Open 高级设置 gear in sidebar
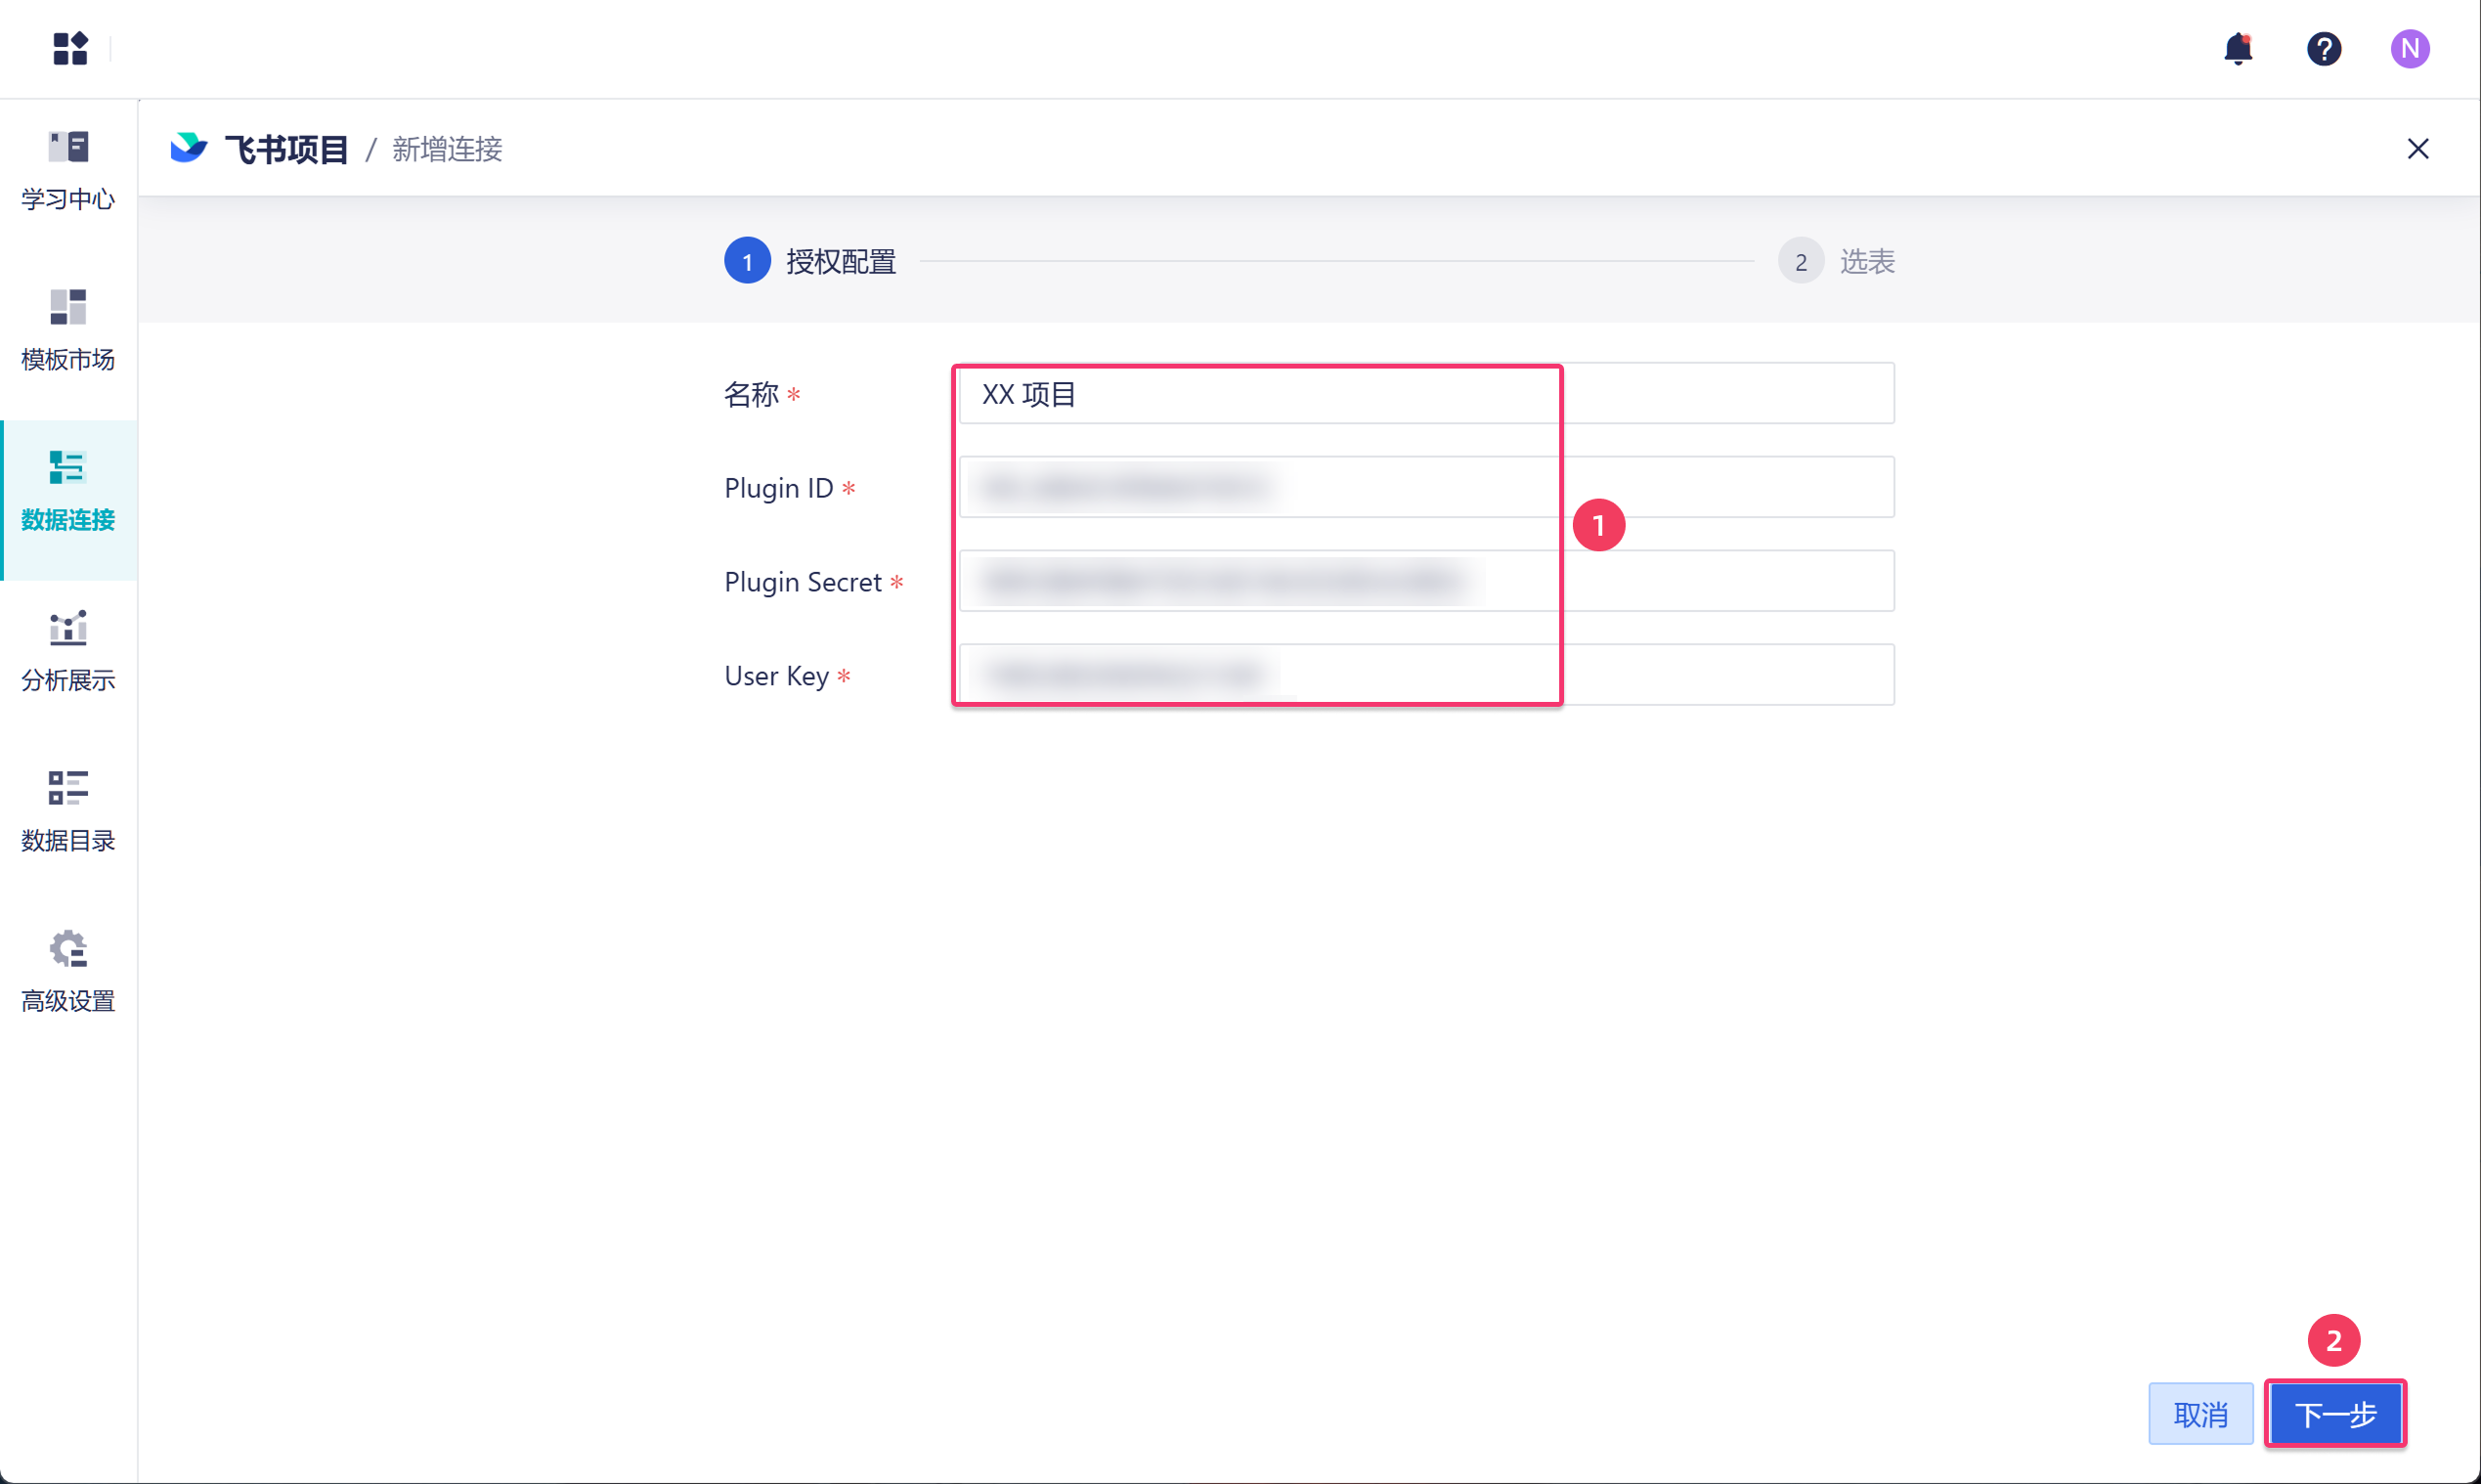2481x1484 pixels. [68, 971]
